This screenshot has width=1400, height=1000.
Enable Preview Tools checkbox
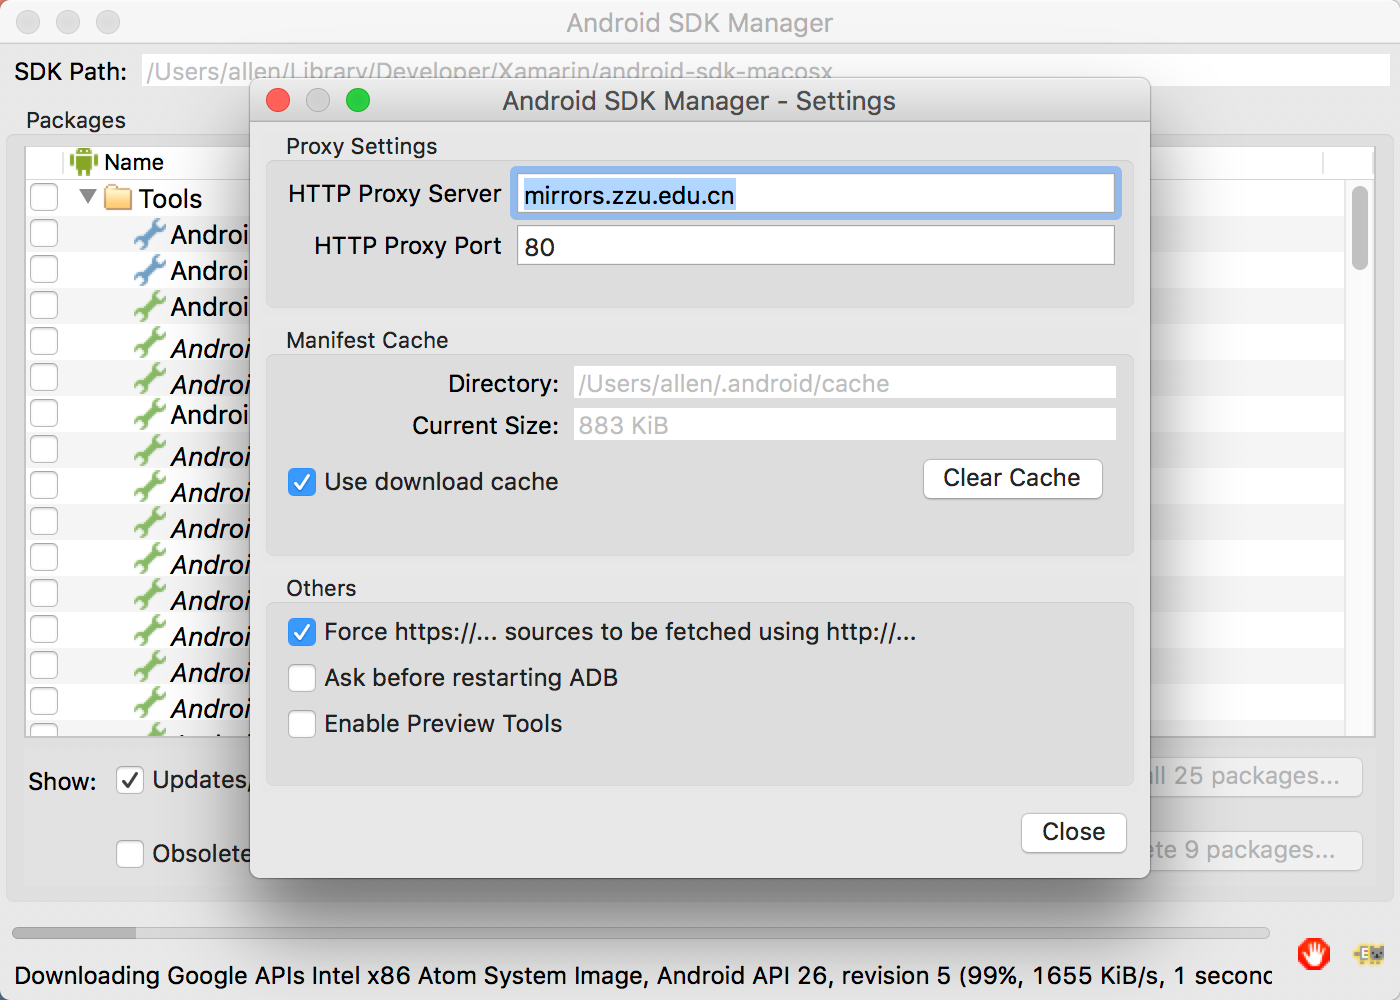[x=302, y=724]
